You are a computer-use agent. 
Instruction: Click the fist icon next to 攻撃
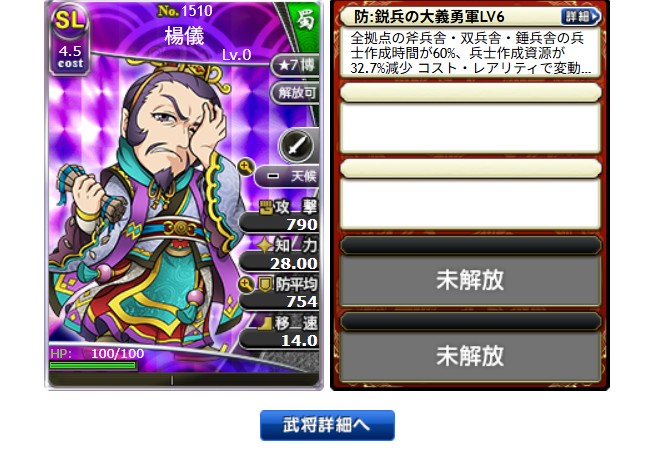coord(266,206)
